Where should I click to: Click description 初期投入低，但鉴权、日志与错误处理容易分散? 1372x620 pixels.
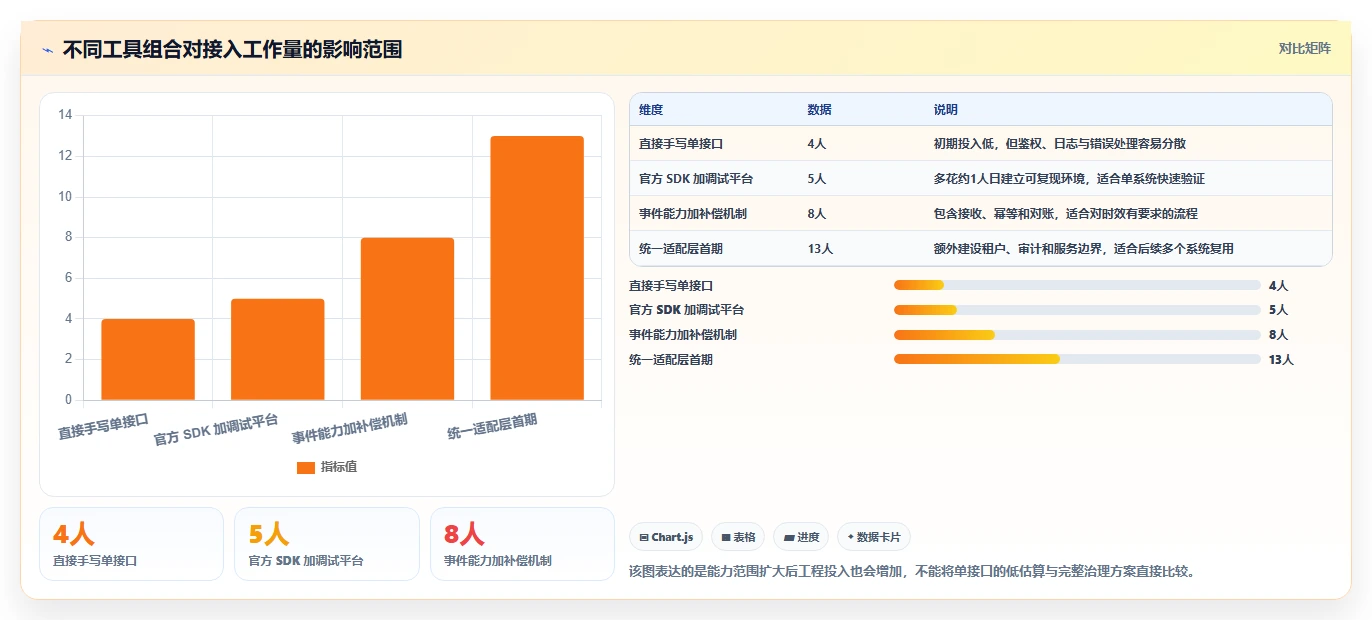tap(1060, 144)
